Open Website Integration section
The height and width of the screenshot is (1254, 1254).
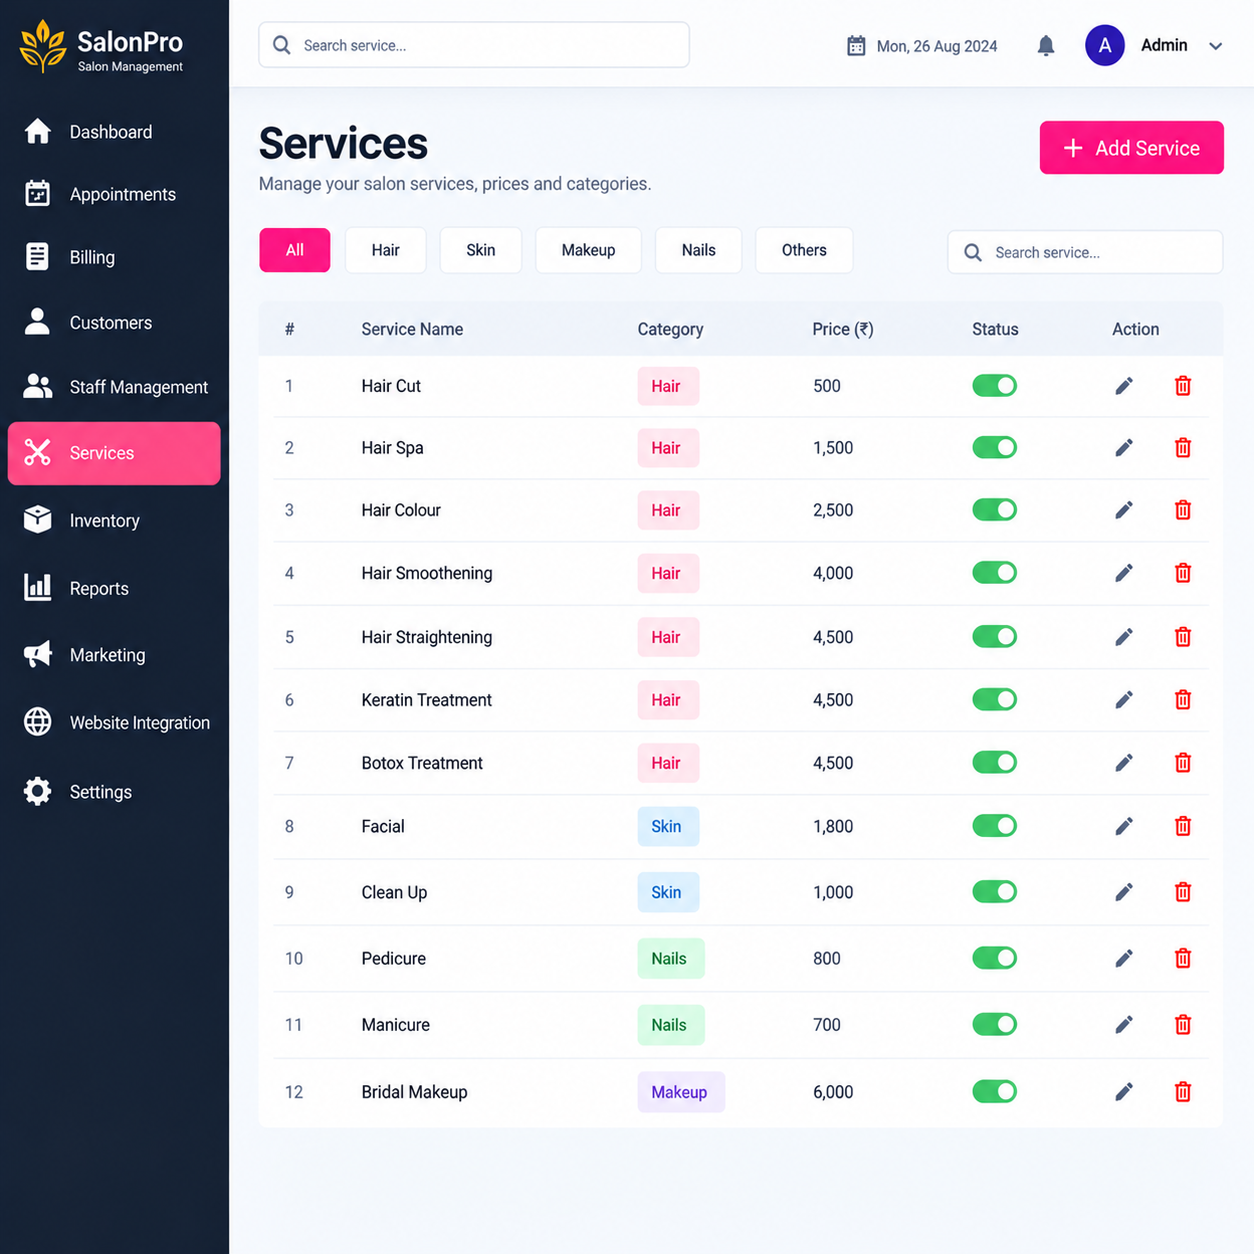[114, 723]
